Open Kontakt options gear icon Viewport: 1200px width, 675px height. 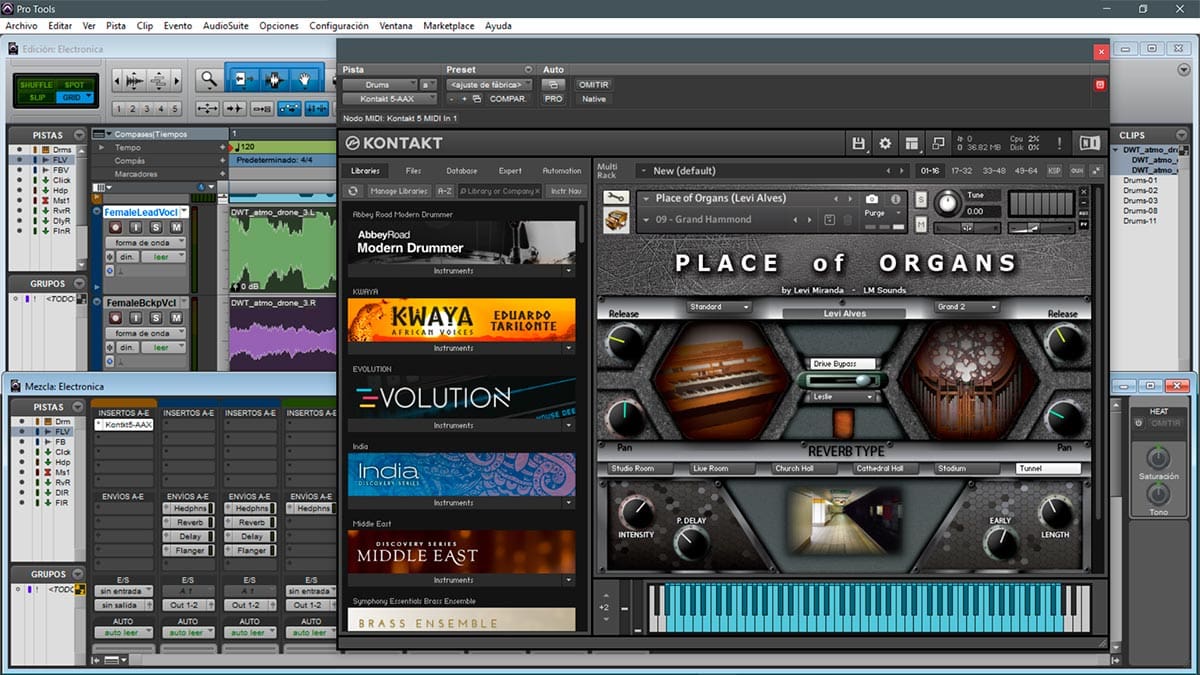click(885, 143)
